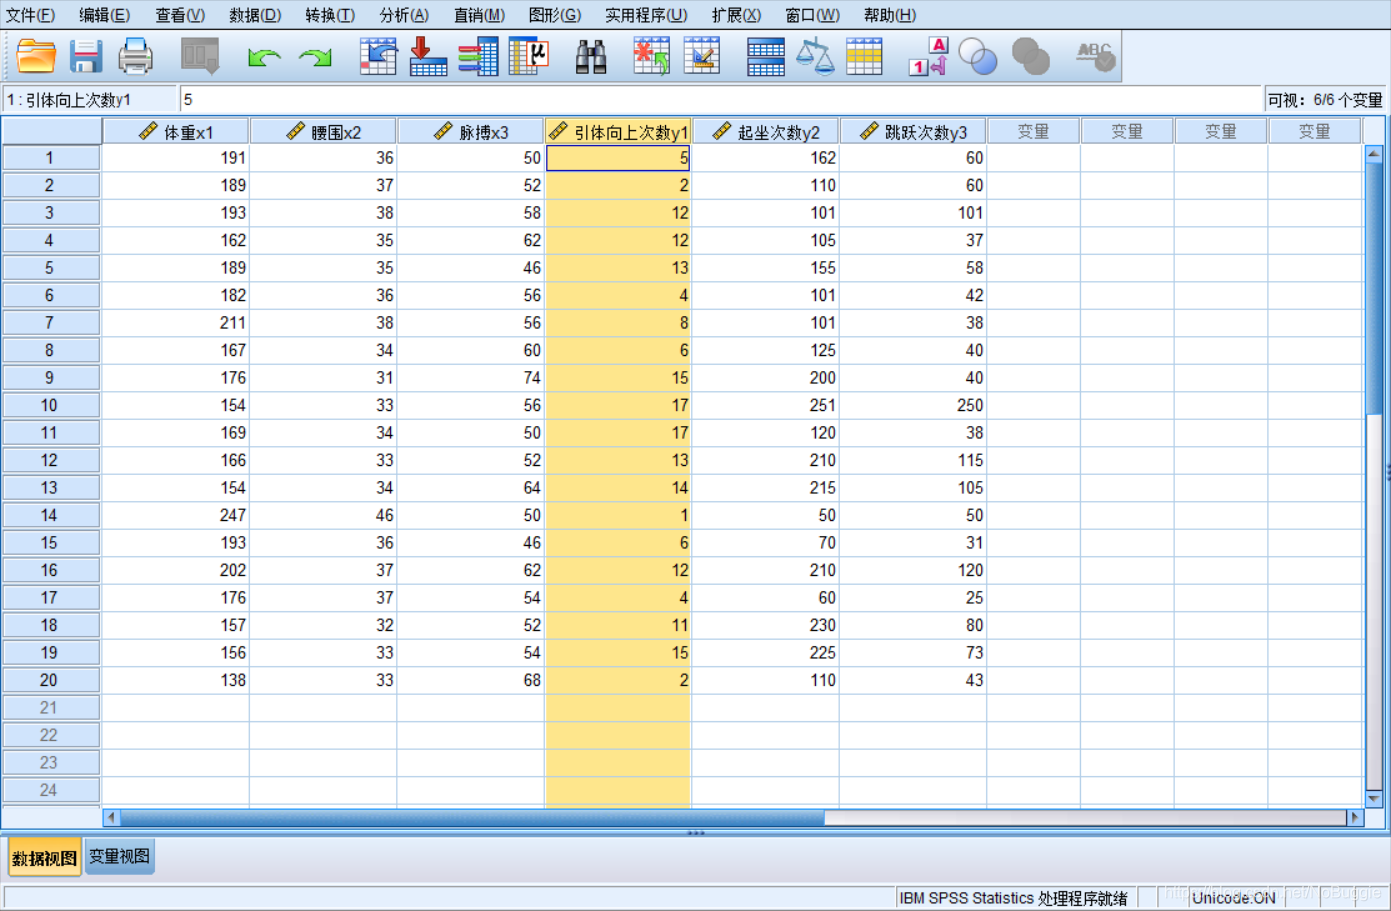Click the 可视: 6/6 个变量 indicator
Viewport: 1391px width, 911px height.
1325,100
